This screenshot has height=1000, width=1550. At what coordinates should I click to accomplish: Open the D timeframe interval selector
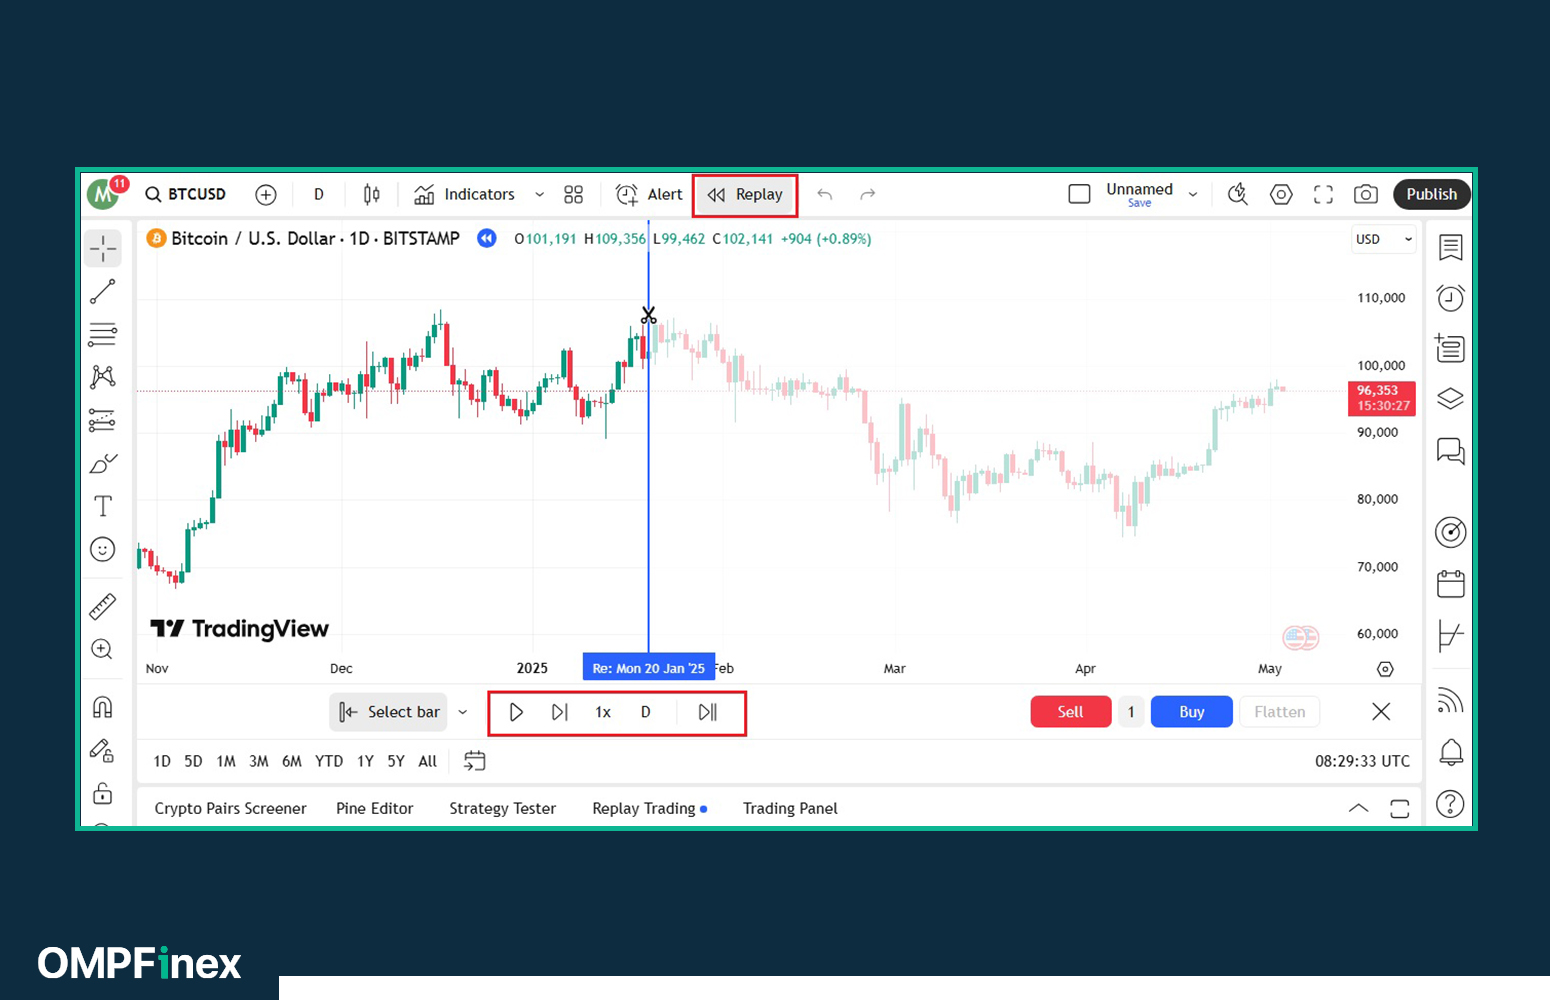pos(319,195)
